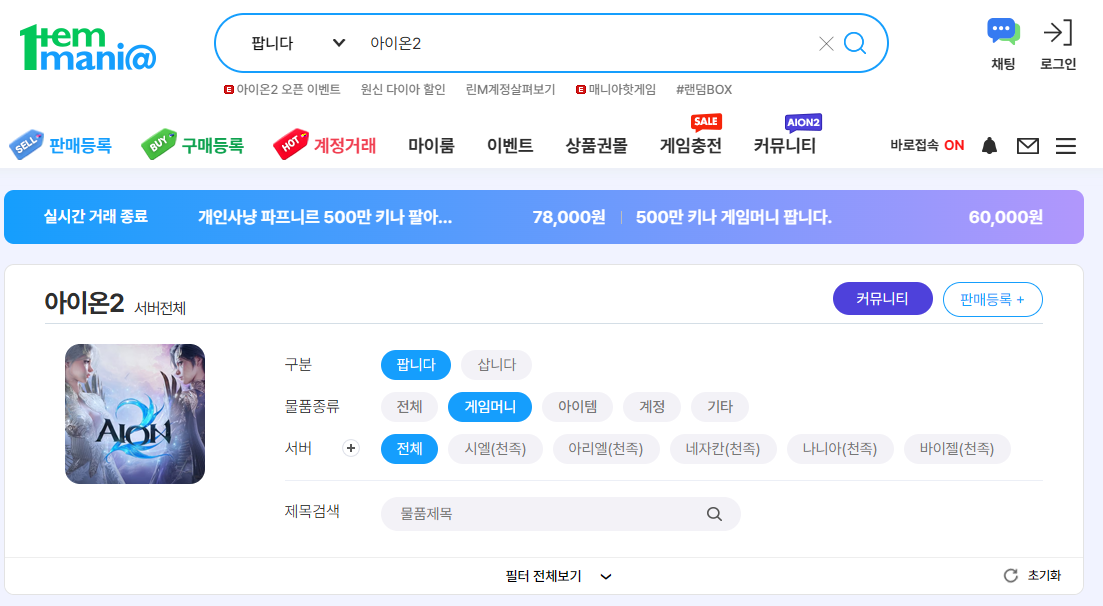This screenshot has width=1103, height=606.
Task: Toggle 바로접속 ON setting
Action: [x=927, y=146]
